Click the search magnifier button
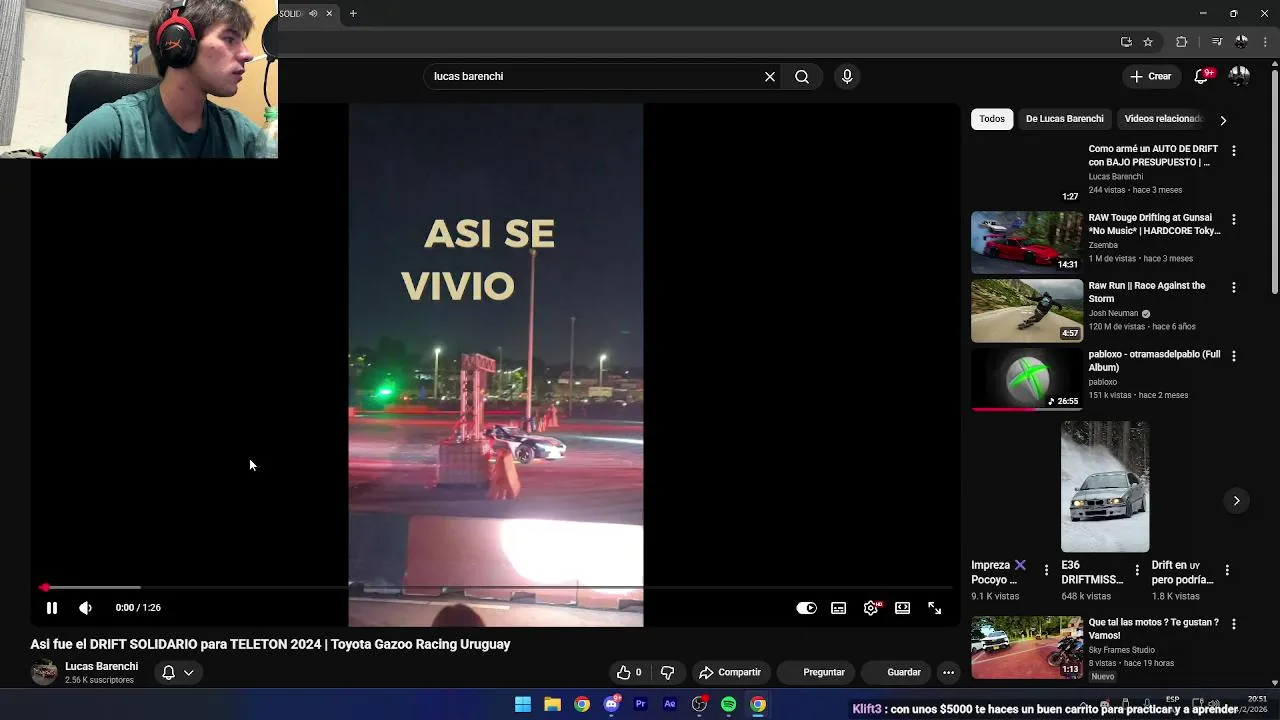The height and width of the screenshot is (720, 1280). [802, 76]
